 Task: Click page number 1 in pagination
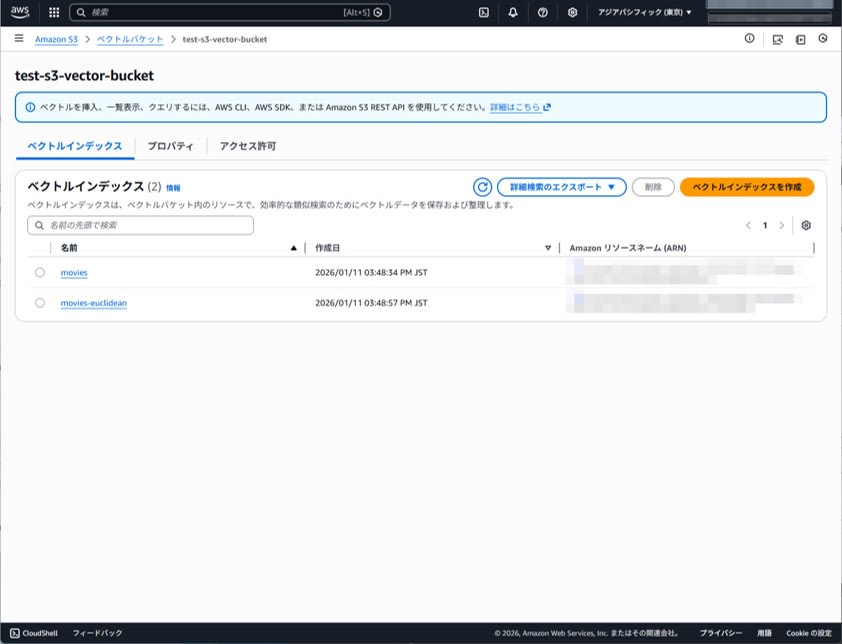click(x=765, y=225)
